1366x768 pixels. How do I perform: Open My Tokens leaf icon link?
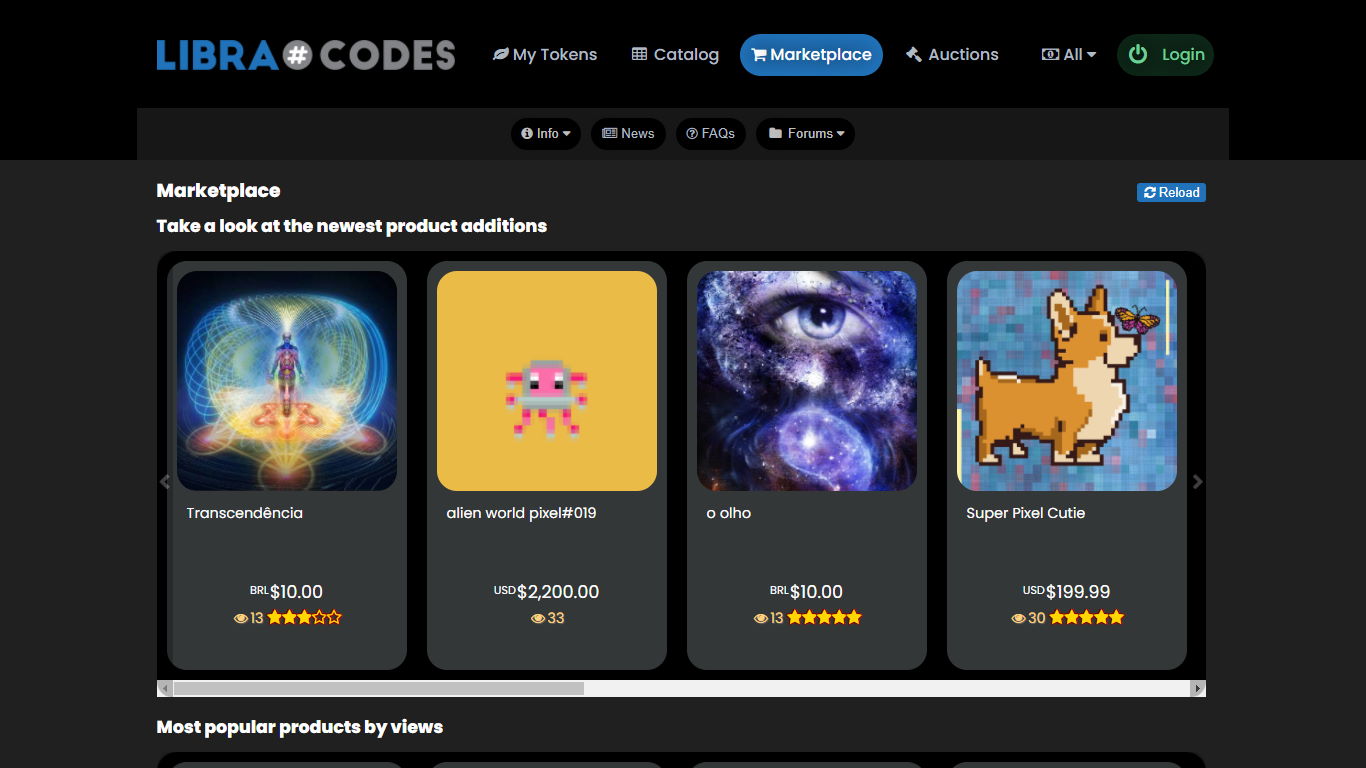coord(501,54)
